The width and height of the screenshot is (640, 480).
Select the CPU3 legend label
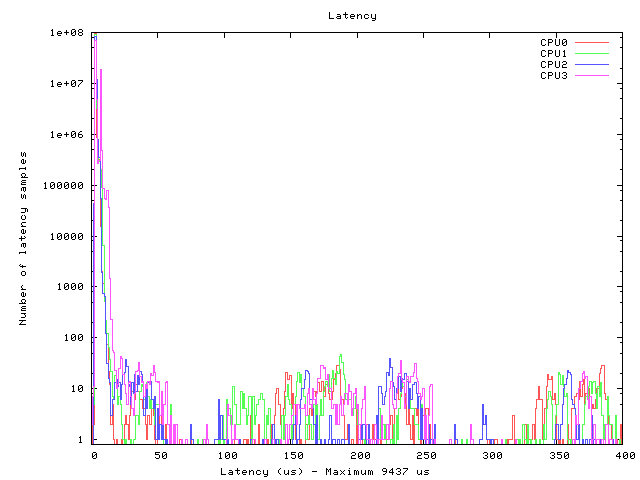click(x=554, y=76)
